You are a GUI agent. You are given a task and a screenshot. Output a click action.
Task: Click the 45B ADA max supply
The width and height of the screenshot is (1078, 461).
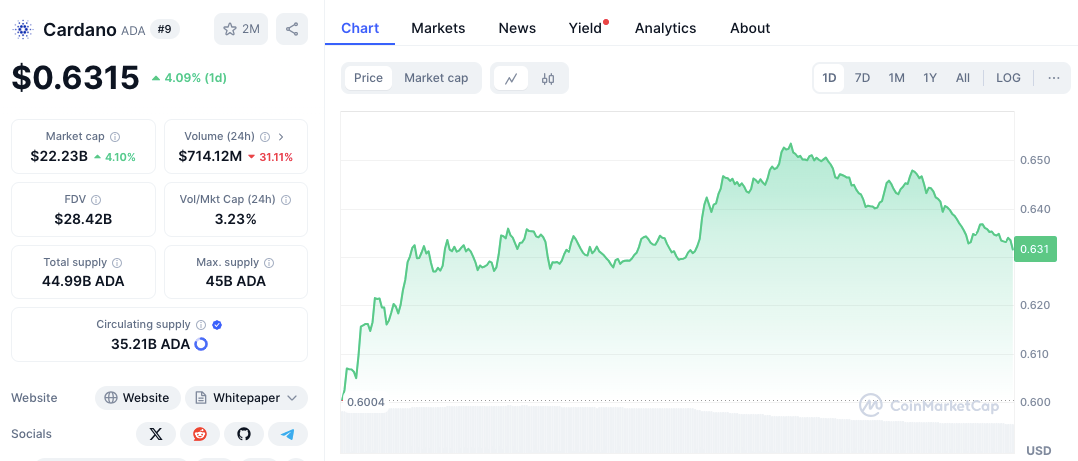236,282
